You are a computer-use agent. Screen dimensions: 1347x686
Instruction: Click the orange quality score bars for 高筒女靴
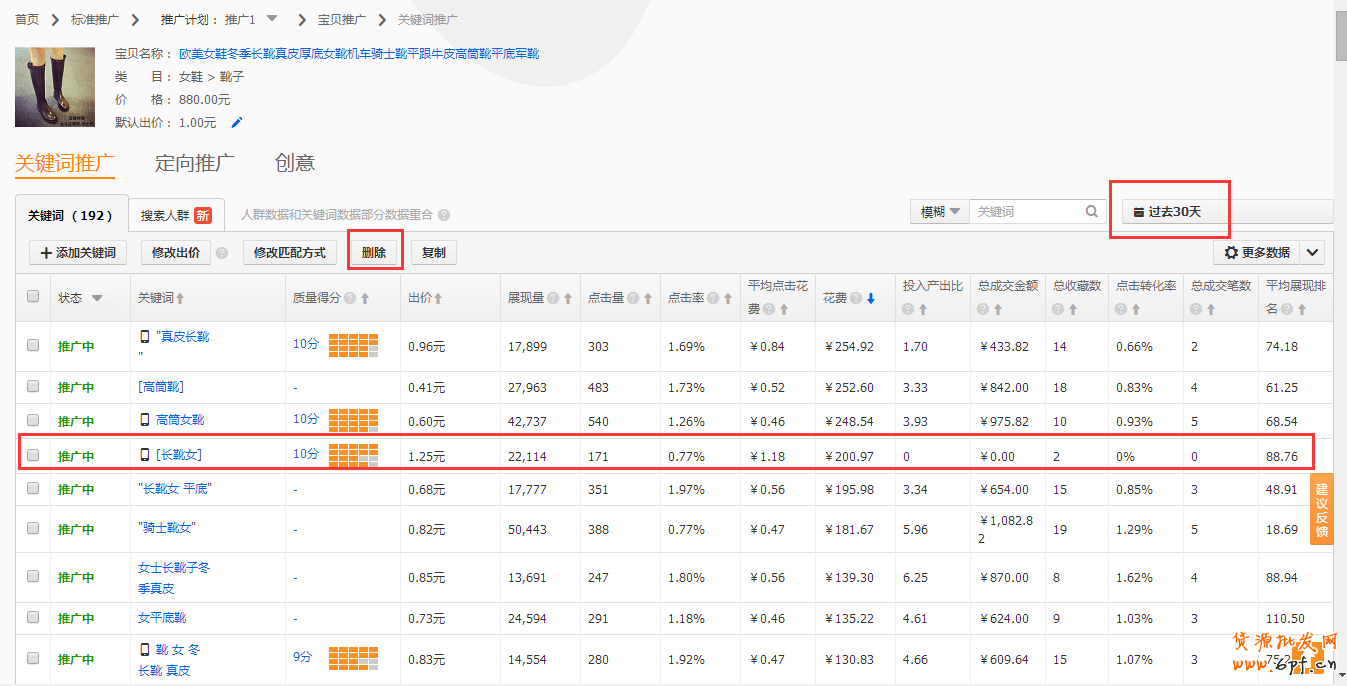click(x=353, y=420)
